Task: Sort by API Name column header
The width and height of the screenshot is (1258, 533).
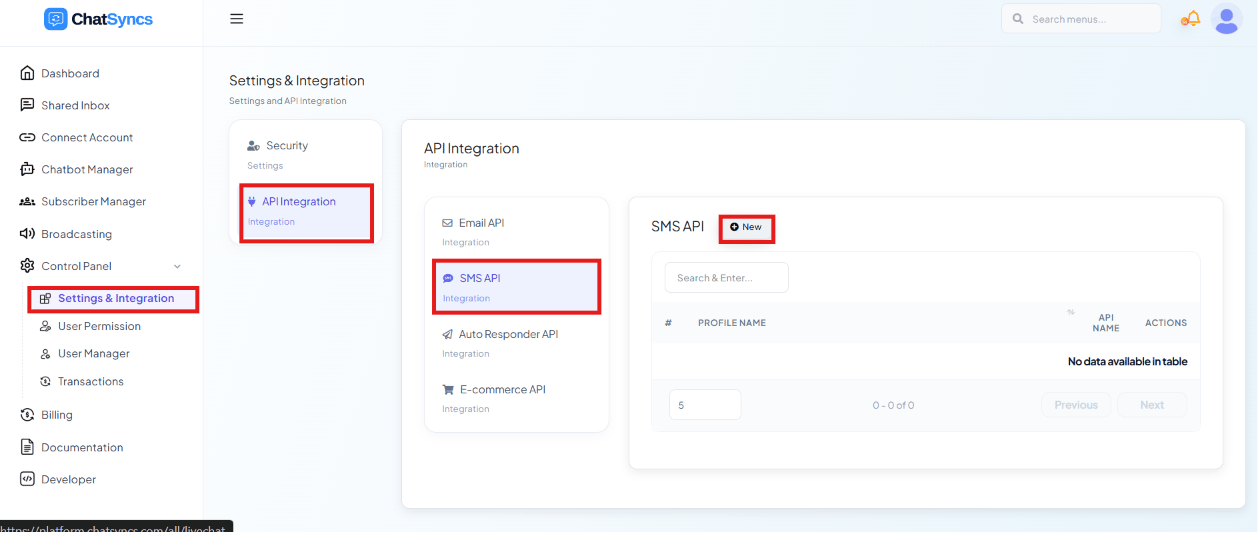Action: click(1105, 323)
